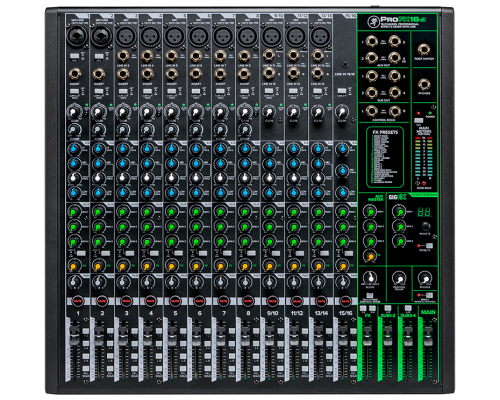This screenshot has width=500, height=400.
Task: Click the channel 5 pan knob
Action: pos(172,282)
